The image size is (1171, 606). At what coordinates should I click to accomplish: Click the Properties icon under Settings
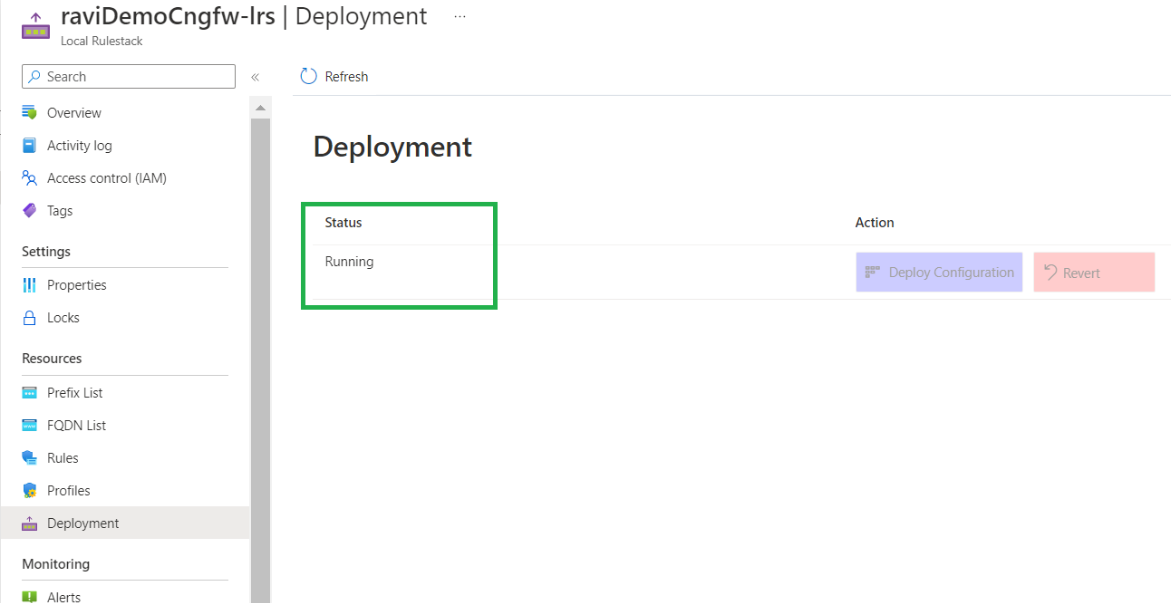tap(29, 285)
